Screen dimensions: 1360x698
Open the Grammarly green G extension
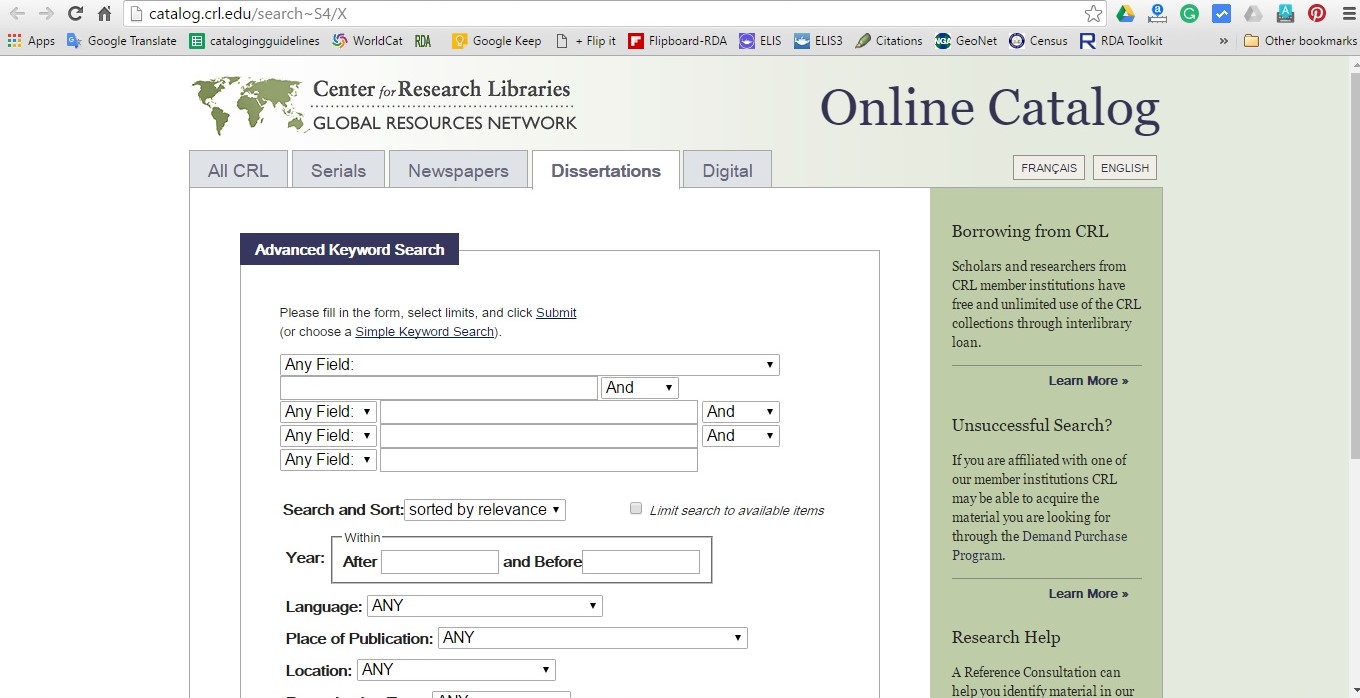point(1189,14)
